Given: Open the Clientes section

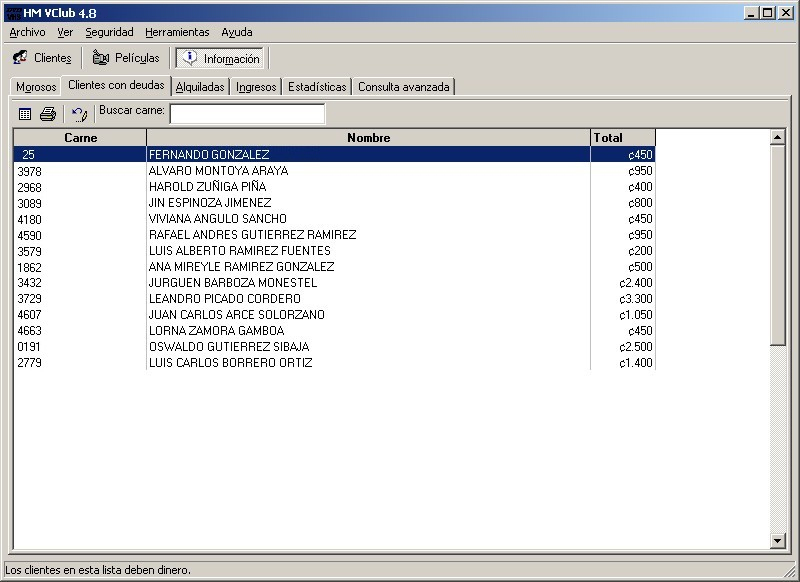Looking at the screenshot, I should (x=43, y=58).
